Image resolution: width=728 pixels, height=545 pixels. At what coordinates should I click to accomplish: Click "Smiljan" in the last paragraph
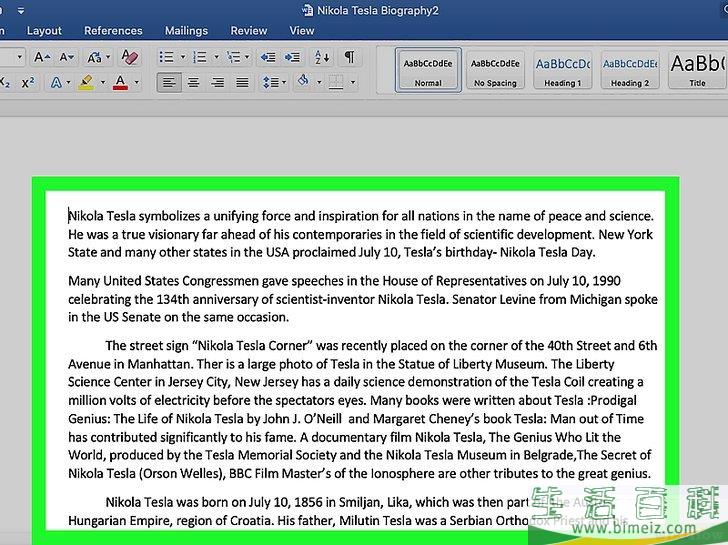(x=361, y=502)
